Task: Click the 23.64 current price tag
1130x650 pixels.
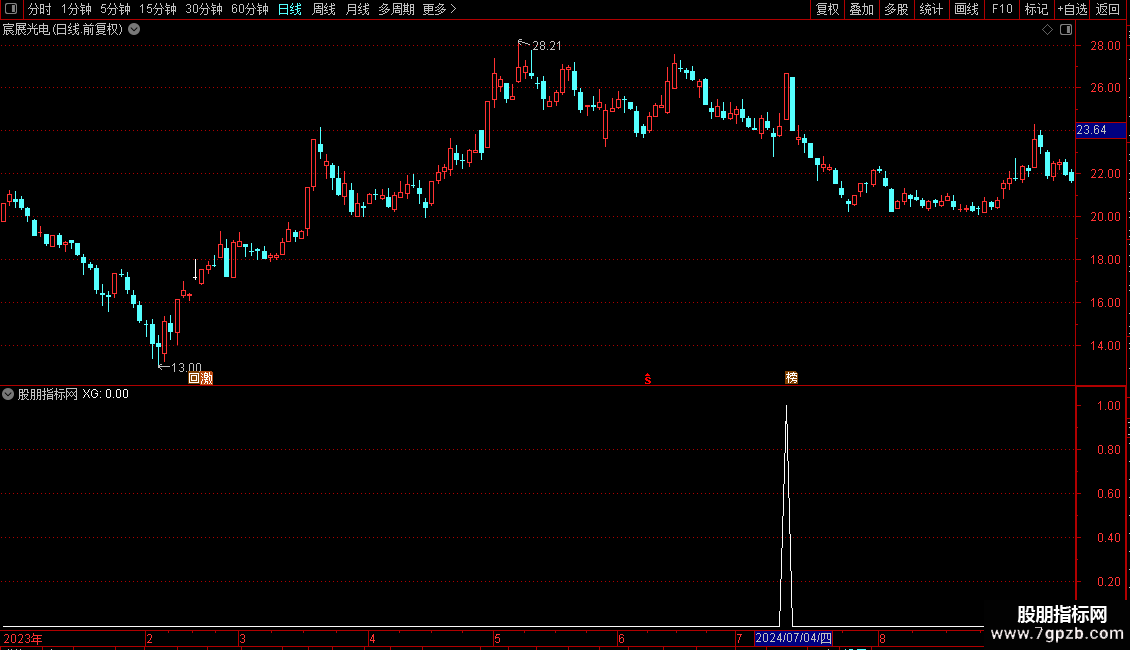Action: [1100, 130]
